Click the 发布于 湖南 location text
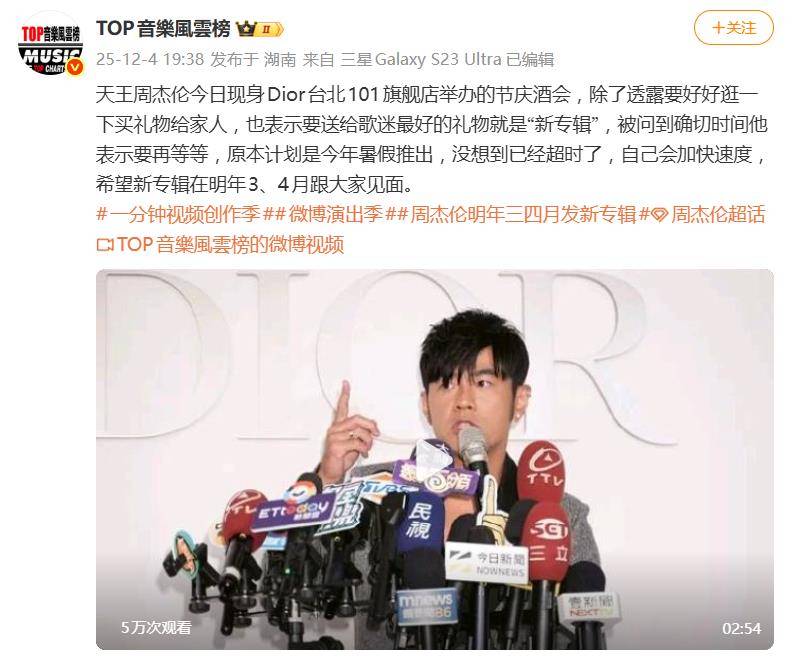 [x=253, y=60]
